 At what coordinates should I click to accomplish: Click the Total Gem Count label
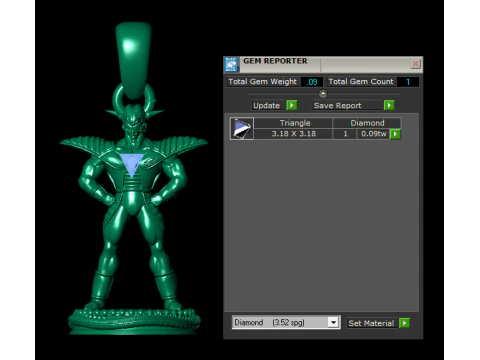361,82
